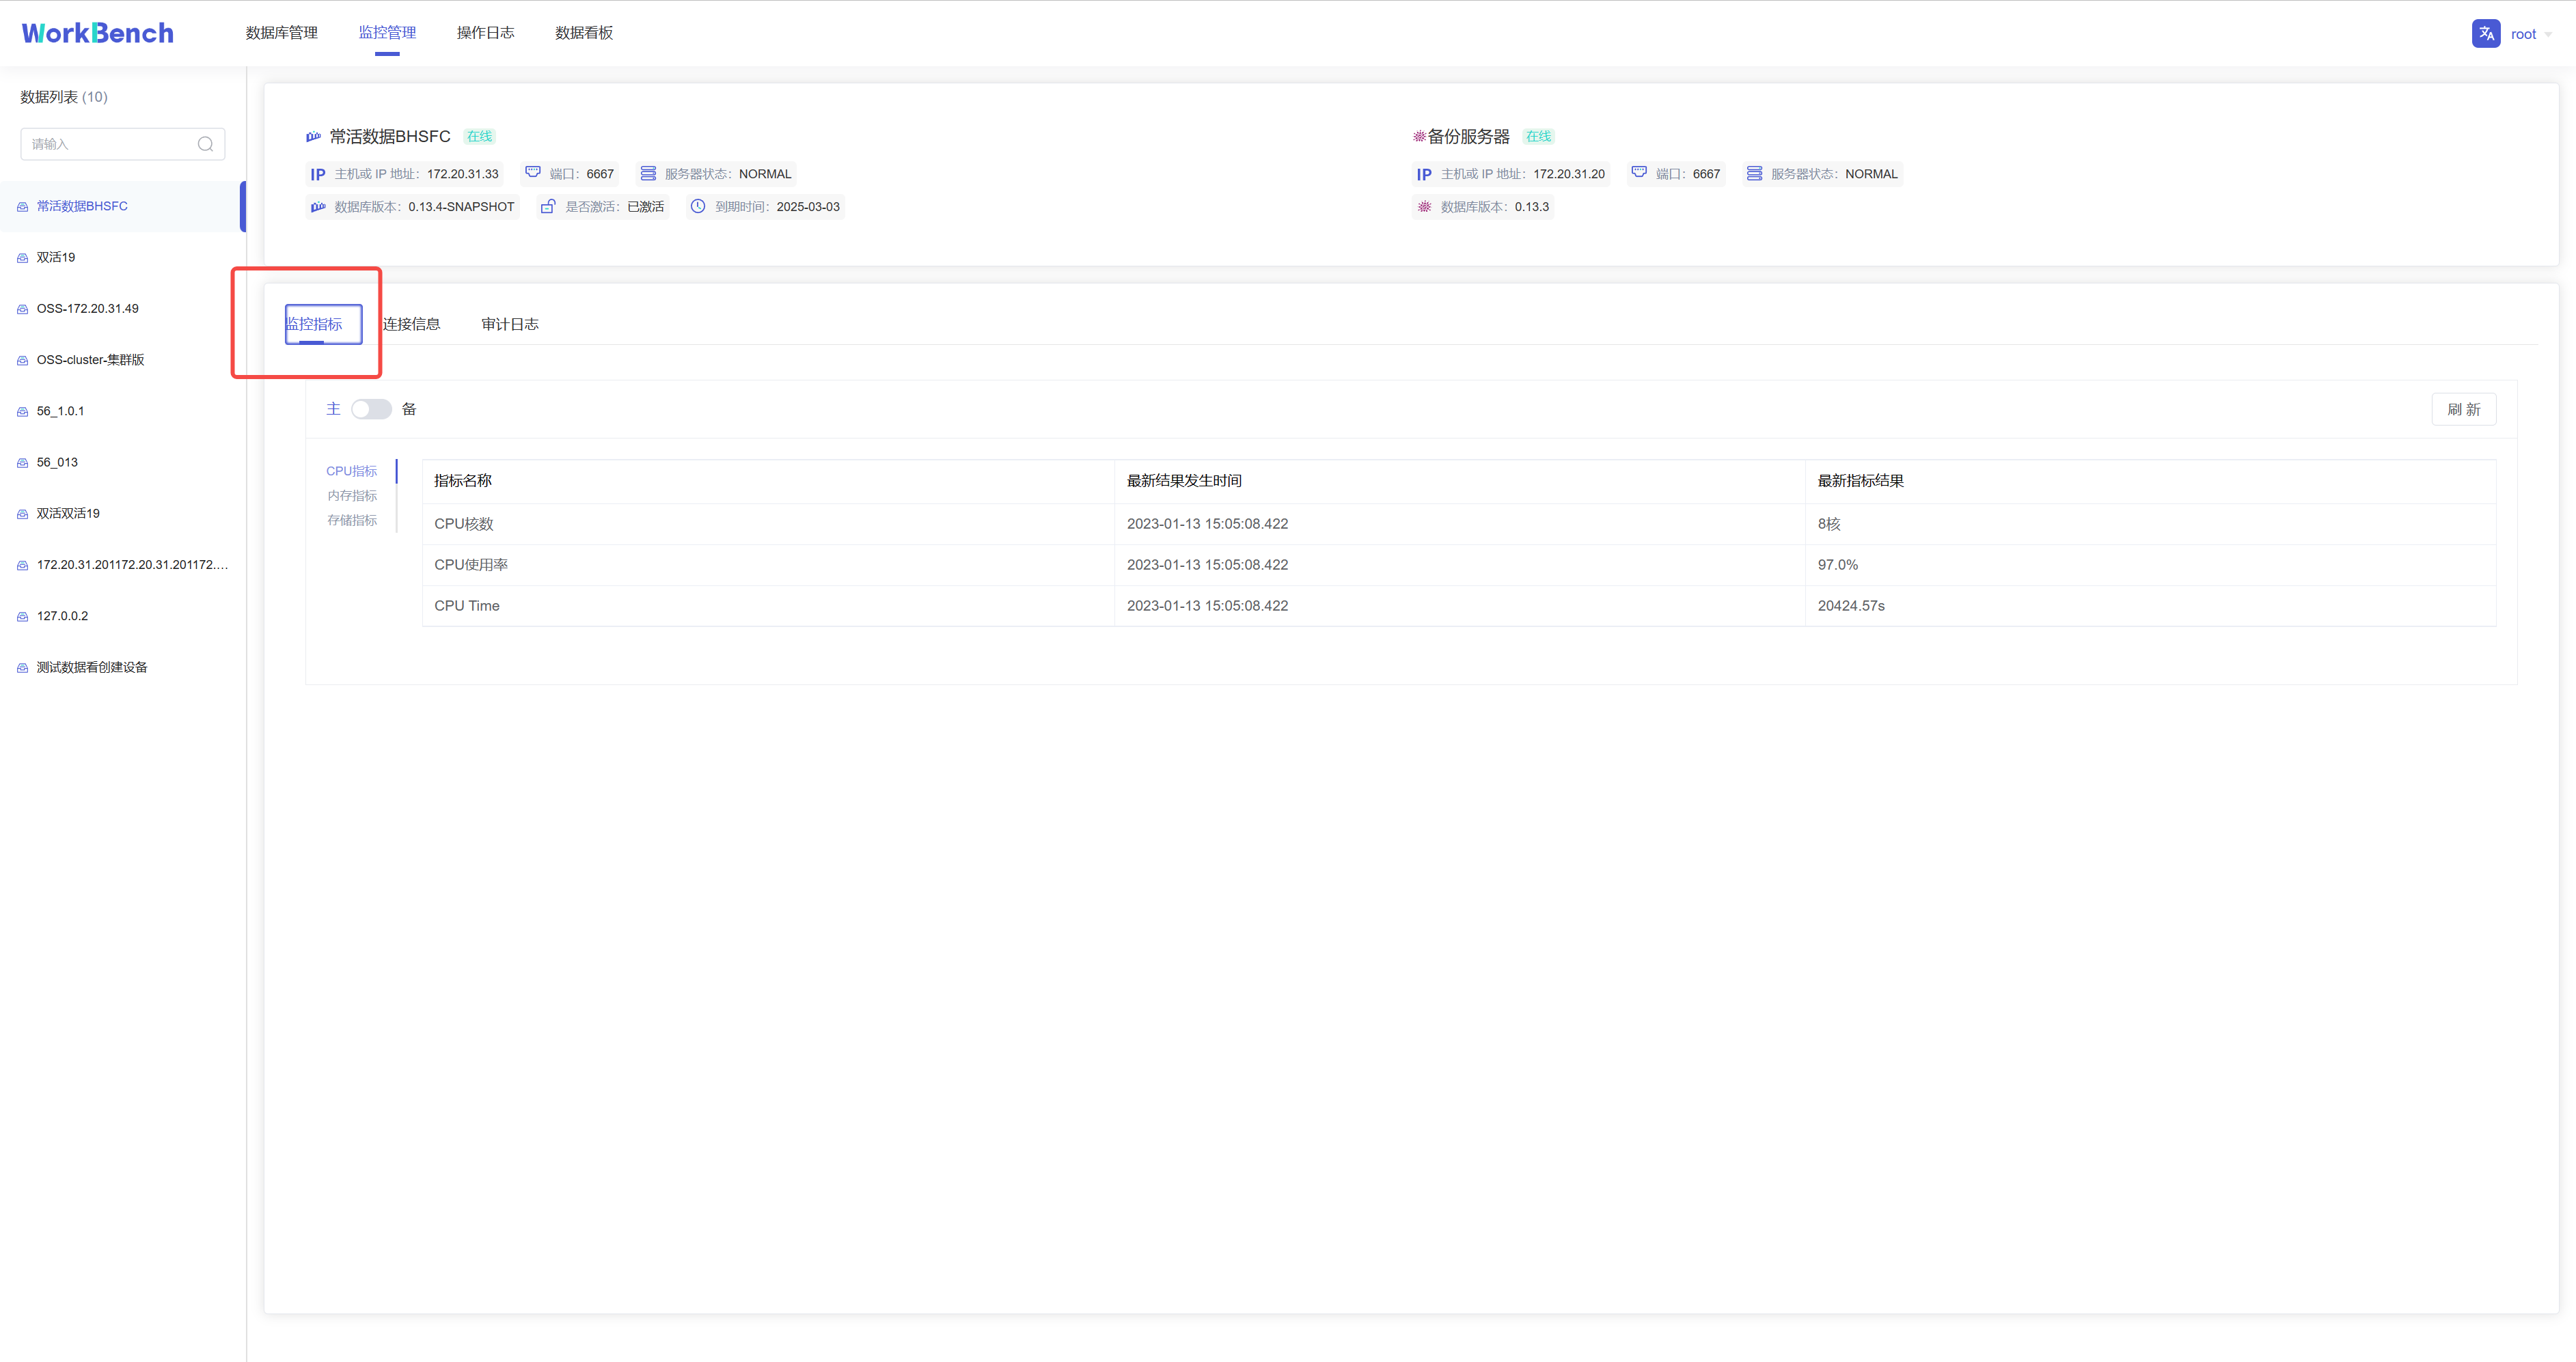Click the database icon beside OSS-172.20.31.49
The image size is (2576, 1362).
click(22, 308)
